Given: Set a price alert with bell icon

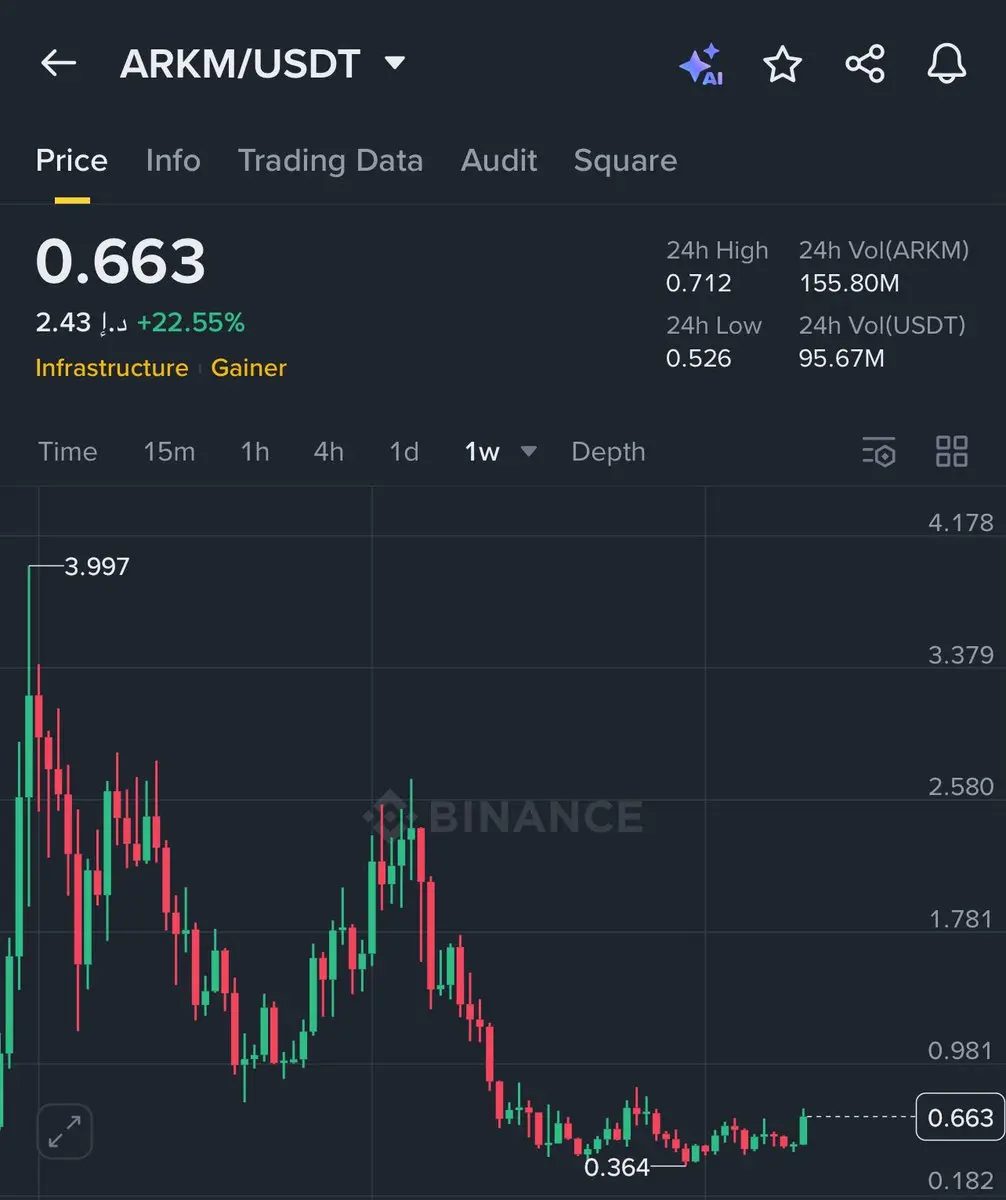Looking at the screenshot, I should pos(946,64).
